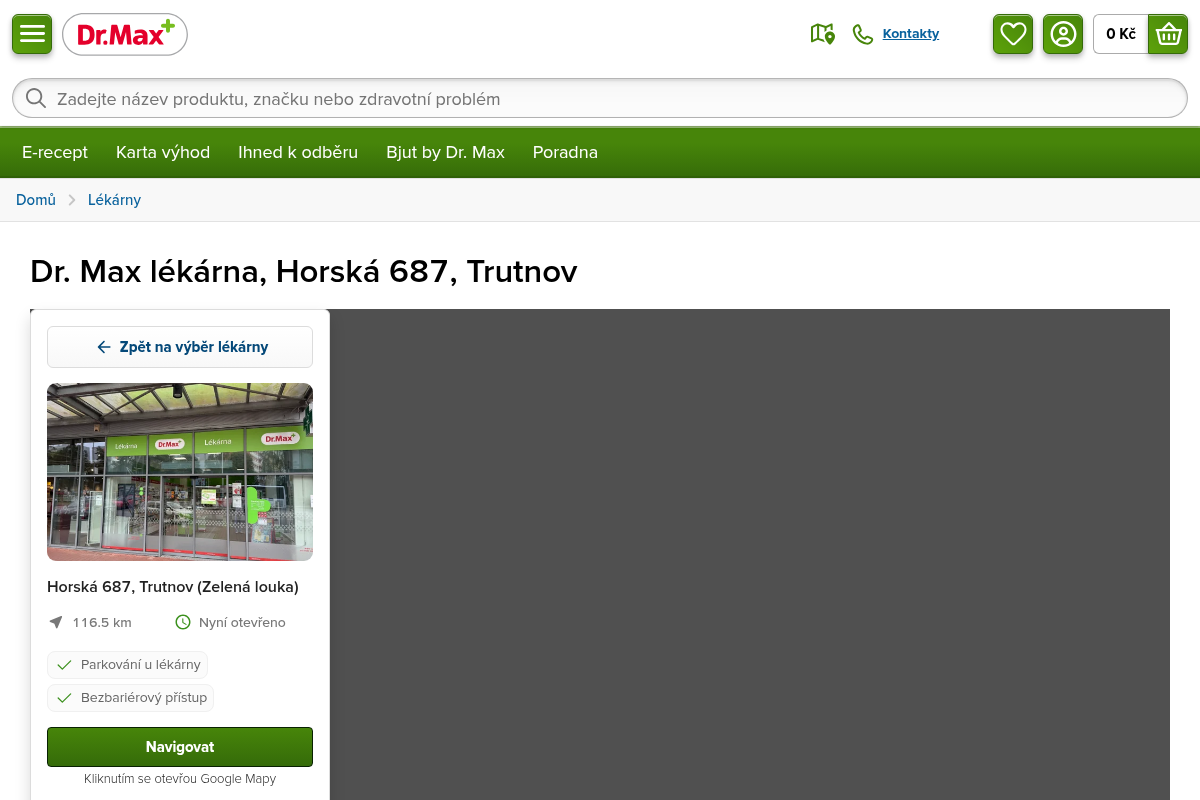
Task: Click the Parkování u lékárny tag
Action: point(128,665)
